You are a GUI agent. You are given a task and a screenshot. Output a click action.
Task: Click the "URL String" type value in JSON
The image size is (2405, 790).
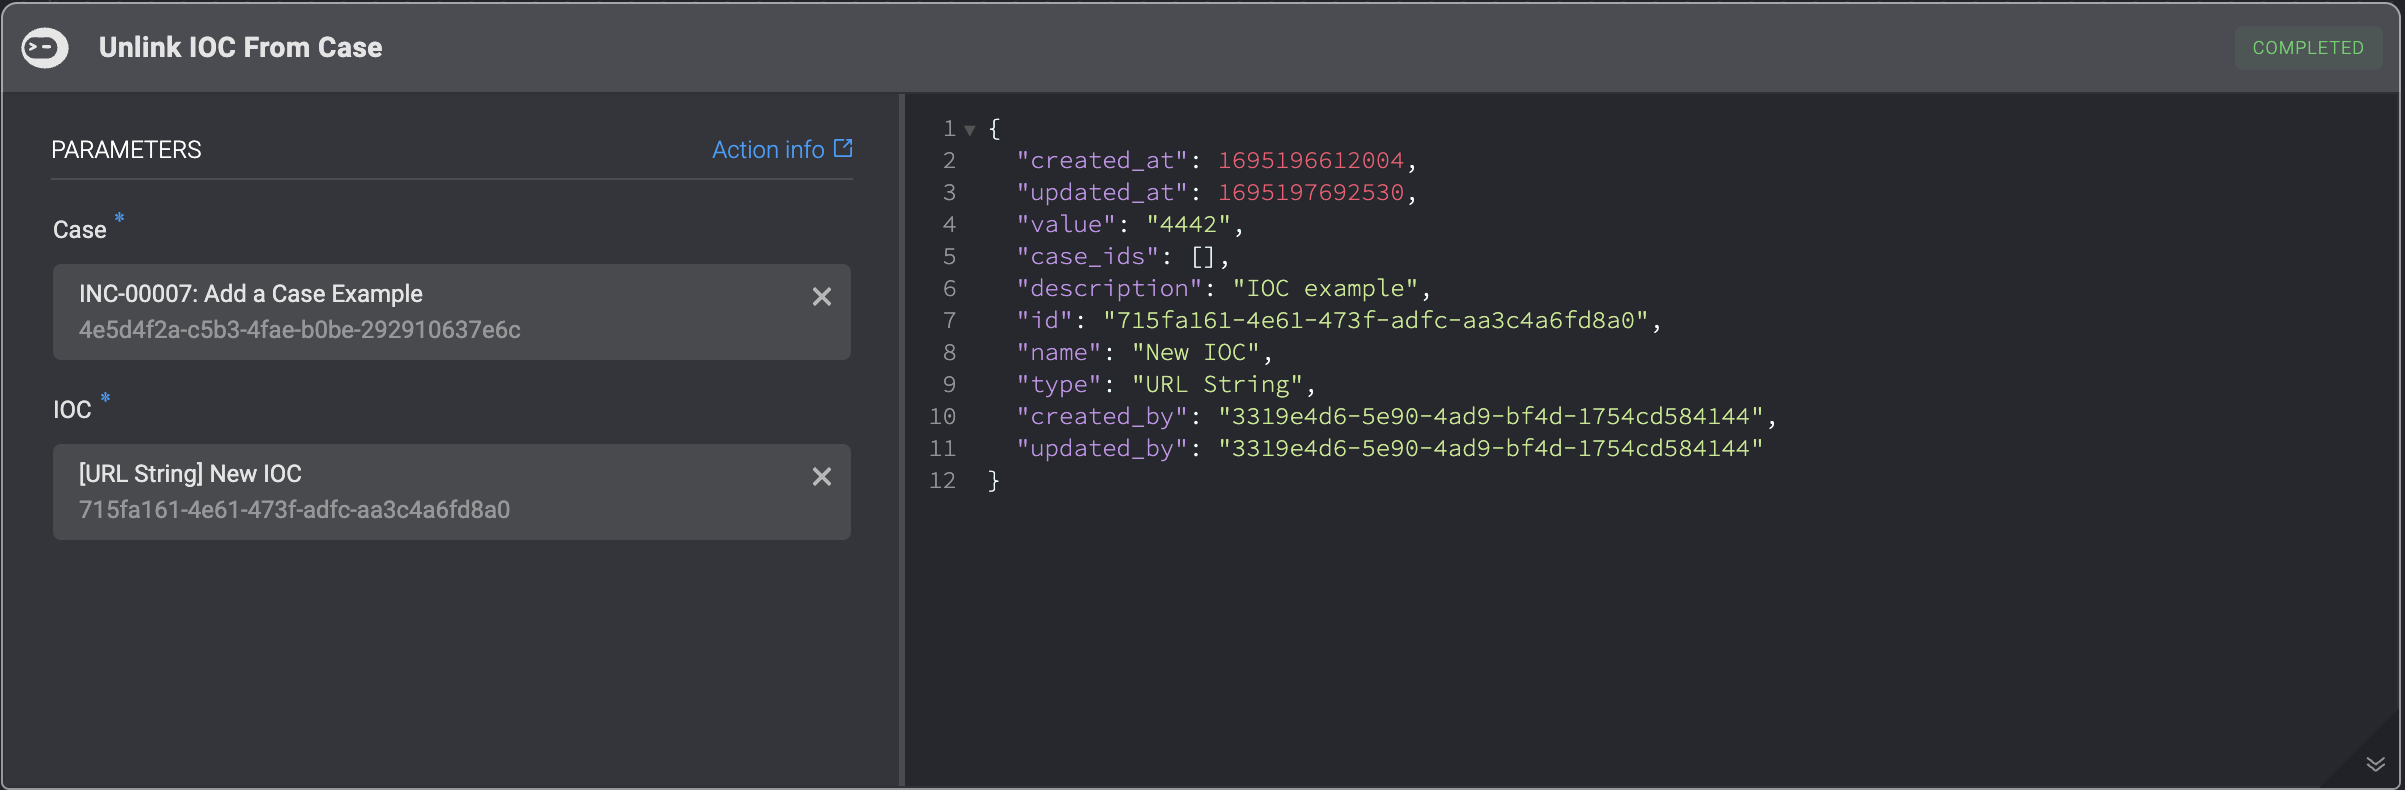[1217, 384]
